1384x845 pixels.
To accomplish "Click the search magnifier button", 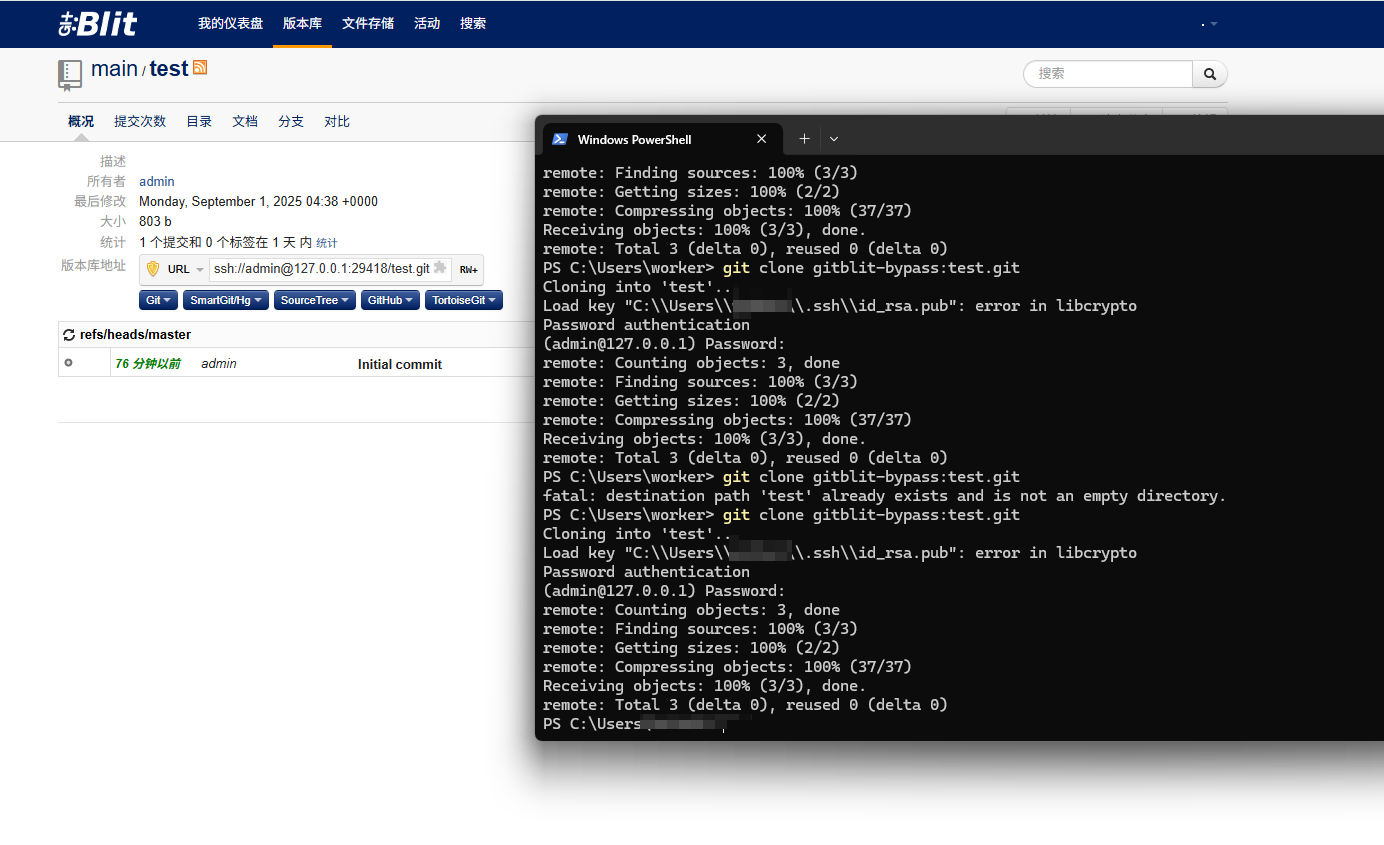I will click(x=1209, y=74).
